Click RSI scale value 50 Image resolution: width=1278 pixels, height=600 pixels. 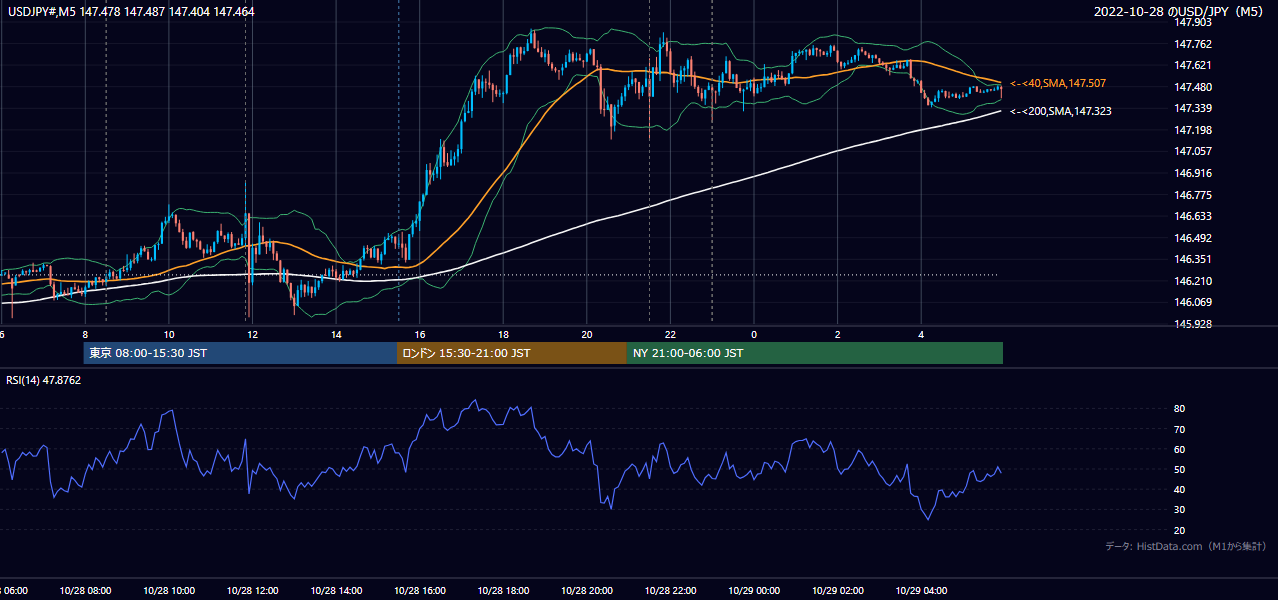tap(1180, 469)
